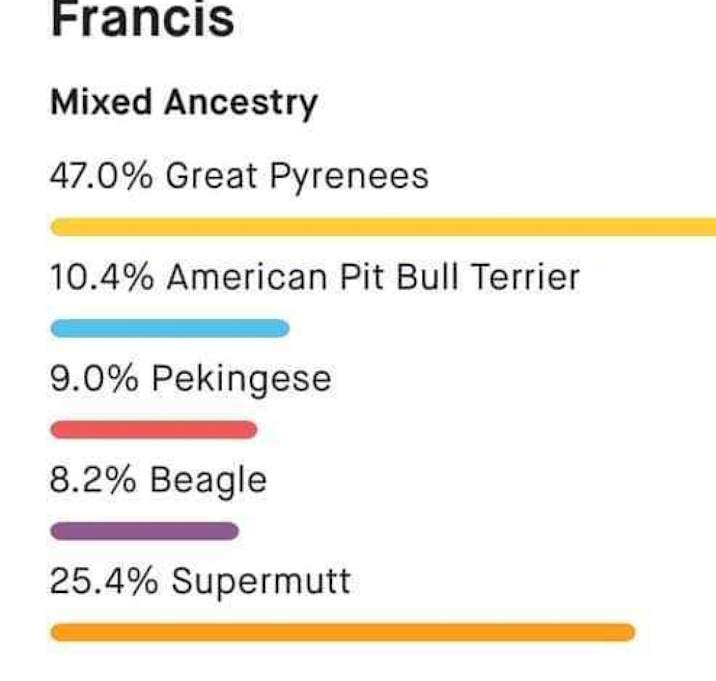716x681 pixels.
Task: Click the 8.2% percentage value
Action: (93, 480)
